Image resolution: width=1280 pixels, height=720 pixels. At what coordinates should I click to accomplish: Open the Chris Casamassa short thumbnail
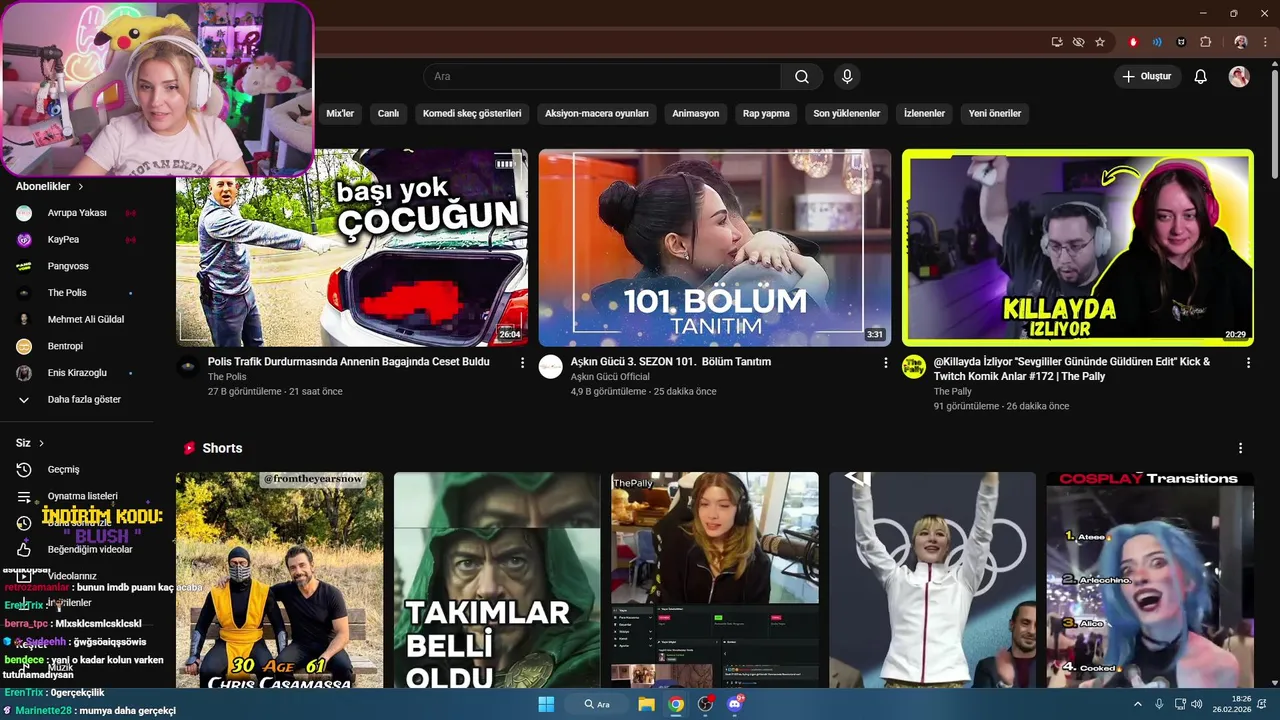pos(280,580)
